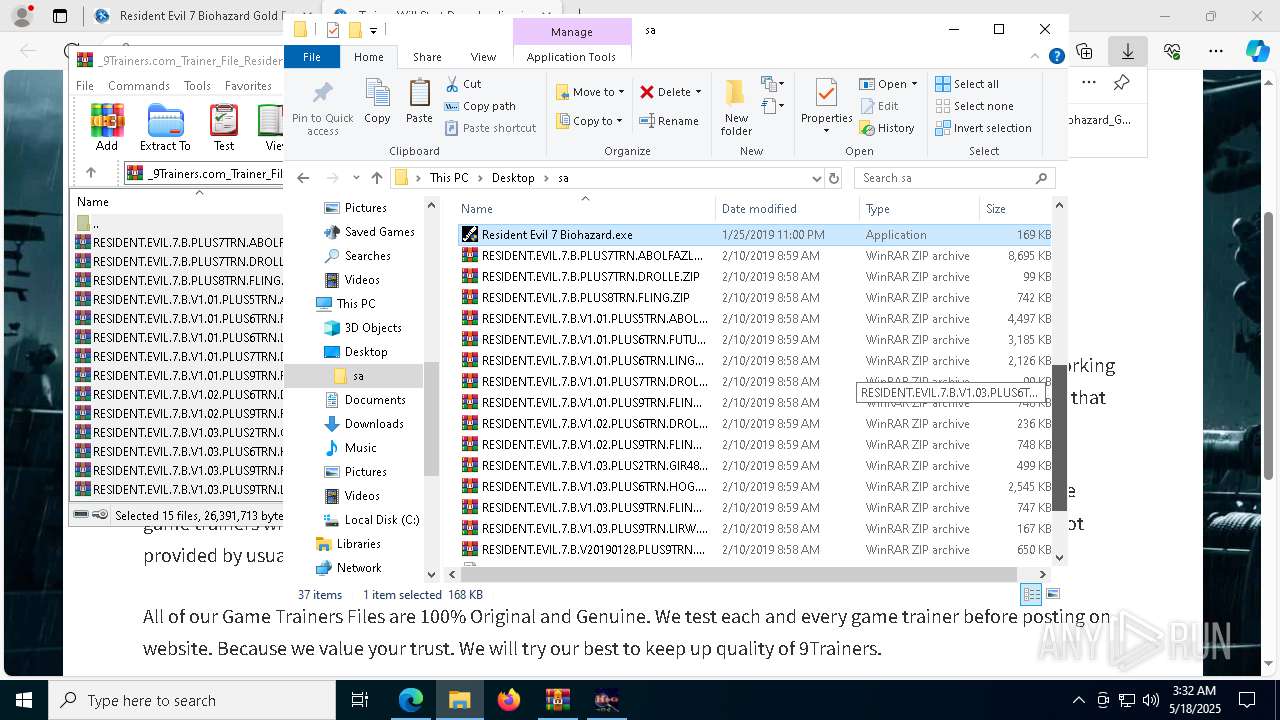Viewport: 1280px width, 720px height.
Task: Expand This PC breadcrumb chevron
Action: [480, 178]
